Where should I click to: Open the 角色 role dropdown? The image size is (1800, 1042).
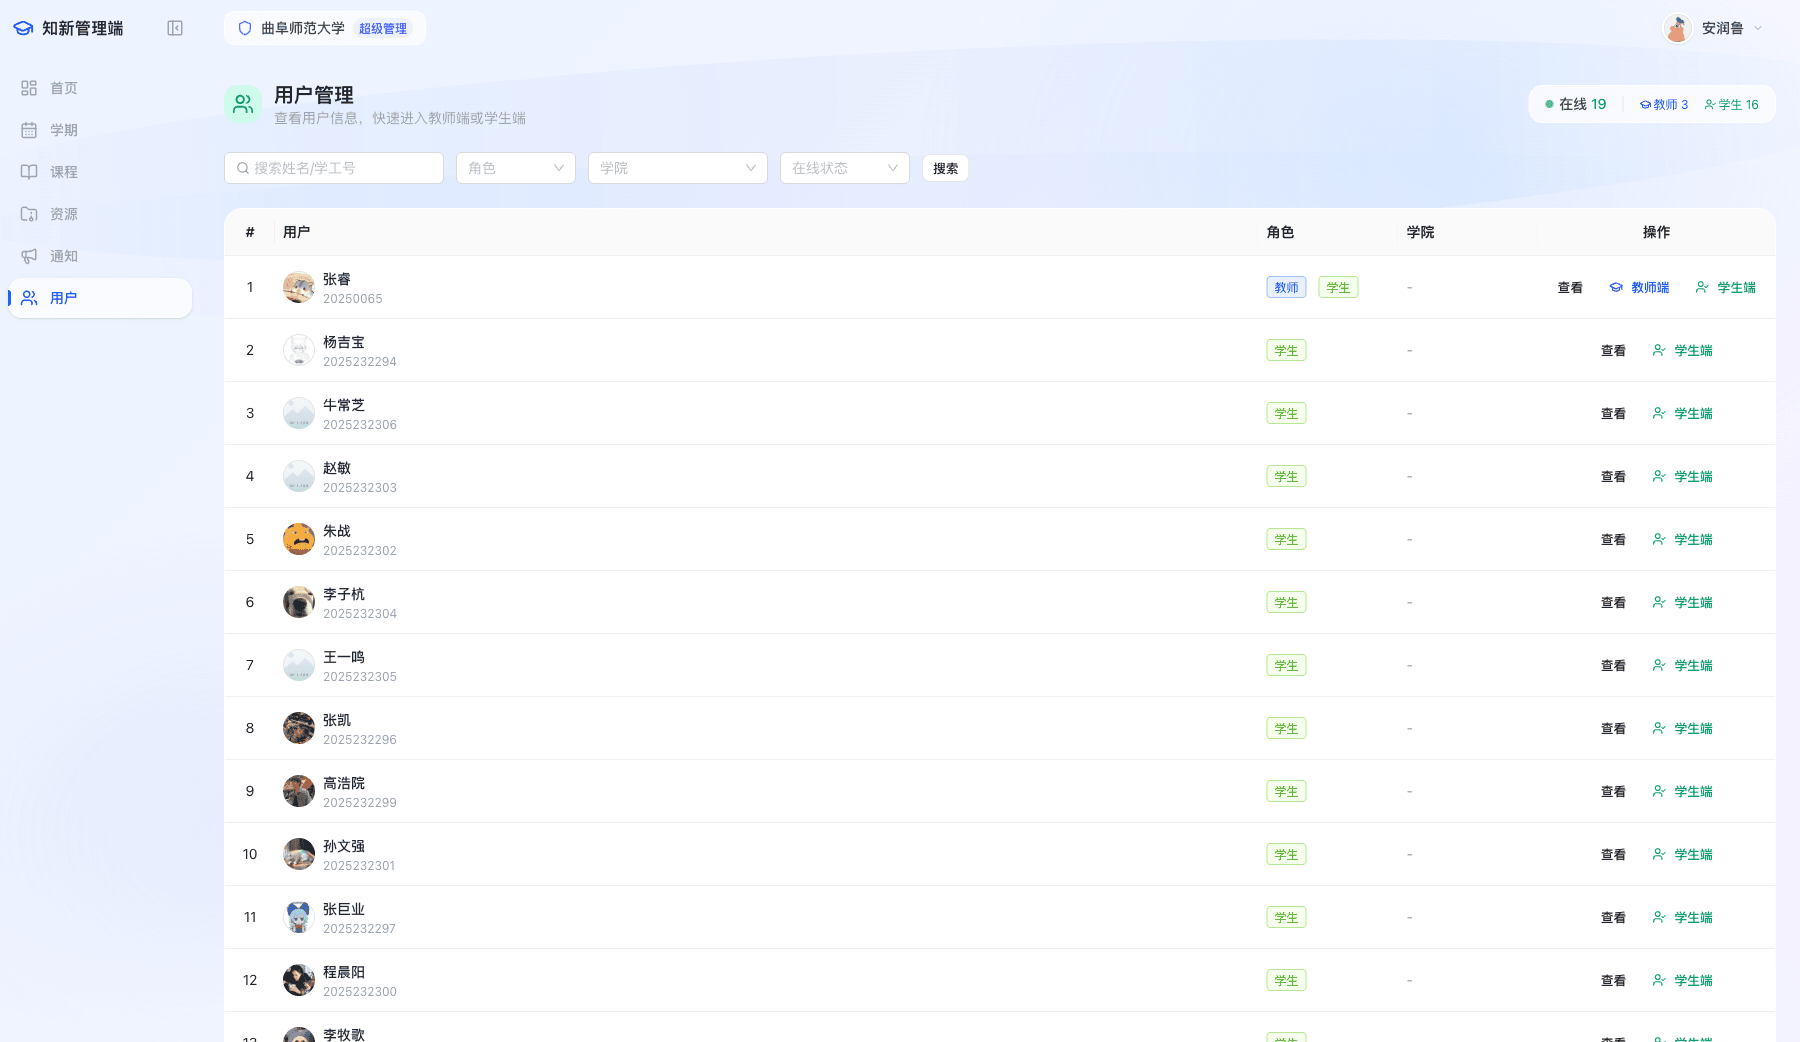(x=515, y=168)
